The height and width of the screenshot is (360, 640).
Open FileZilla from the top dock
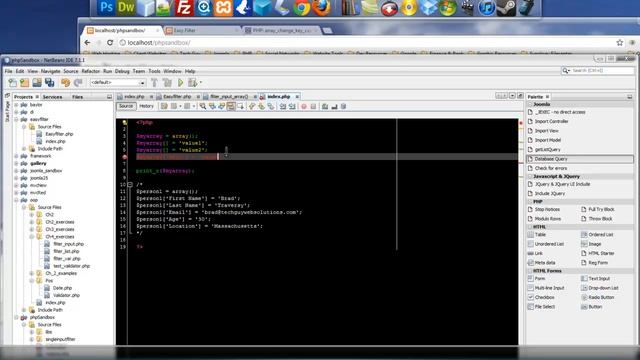pos(184,8)
